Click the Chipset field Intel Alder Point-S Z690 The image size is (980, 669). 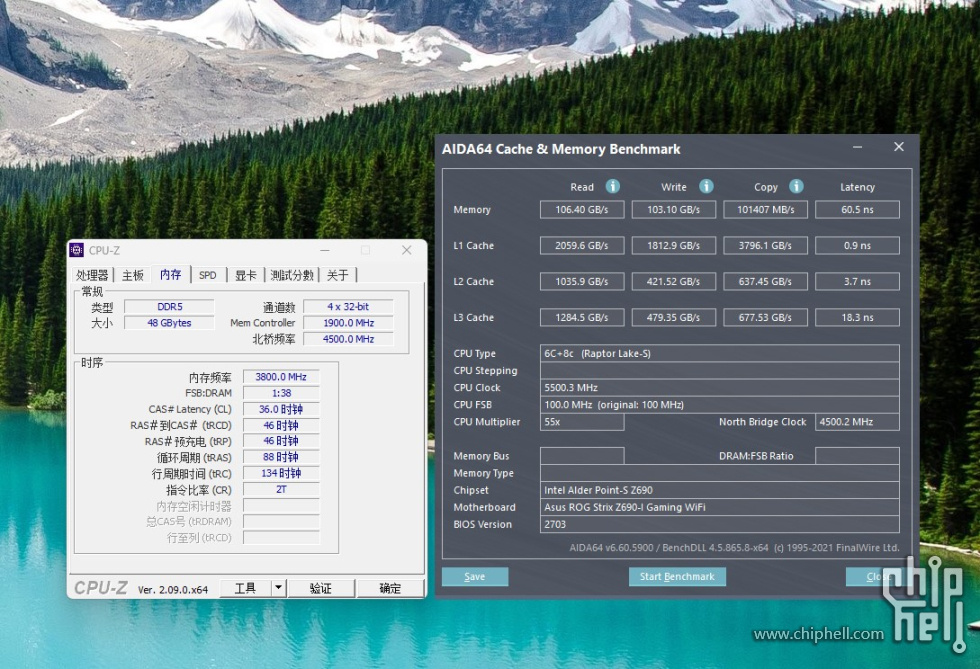[719, 490]
